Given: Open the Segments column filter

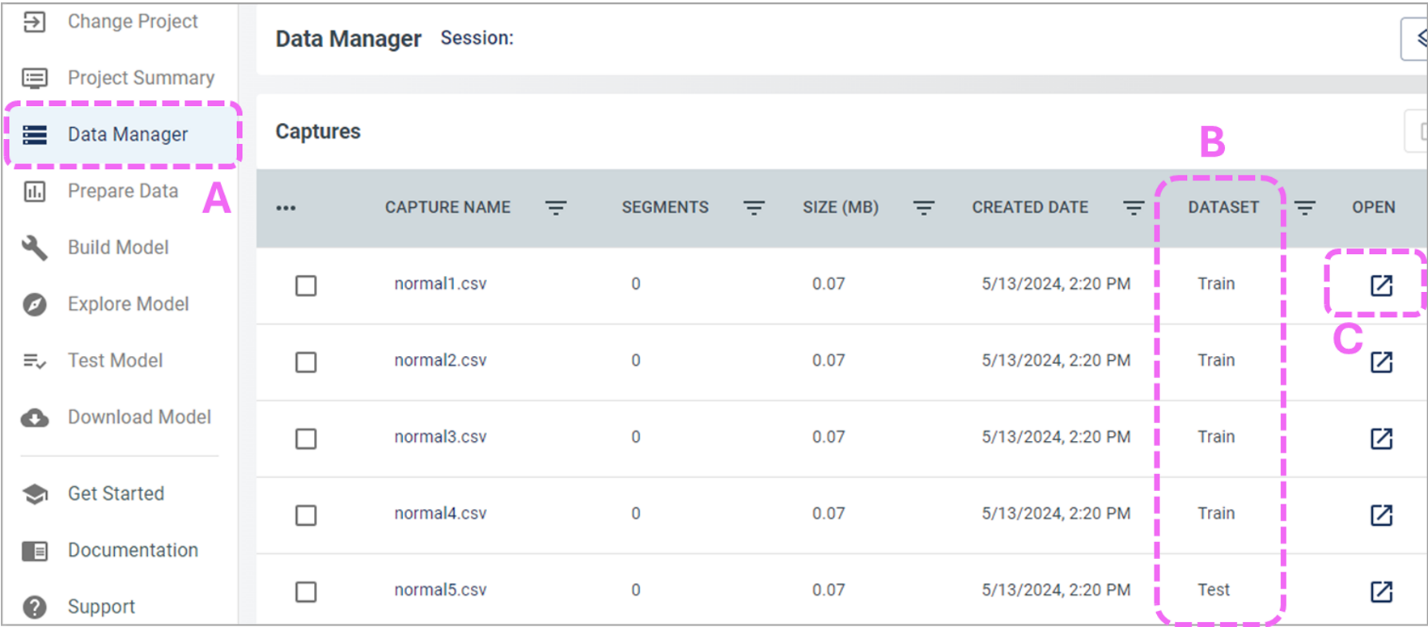Looking at the screenshot, I should (x=754, y=208).
